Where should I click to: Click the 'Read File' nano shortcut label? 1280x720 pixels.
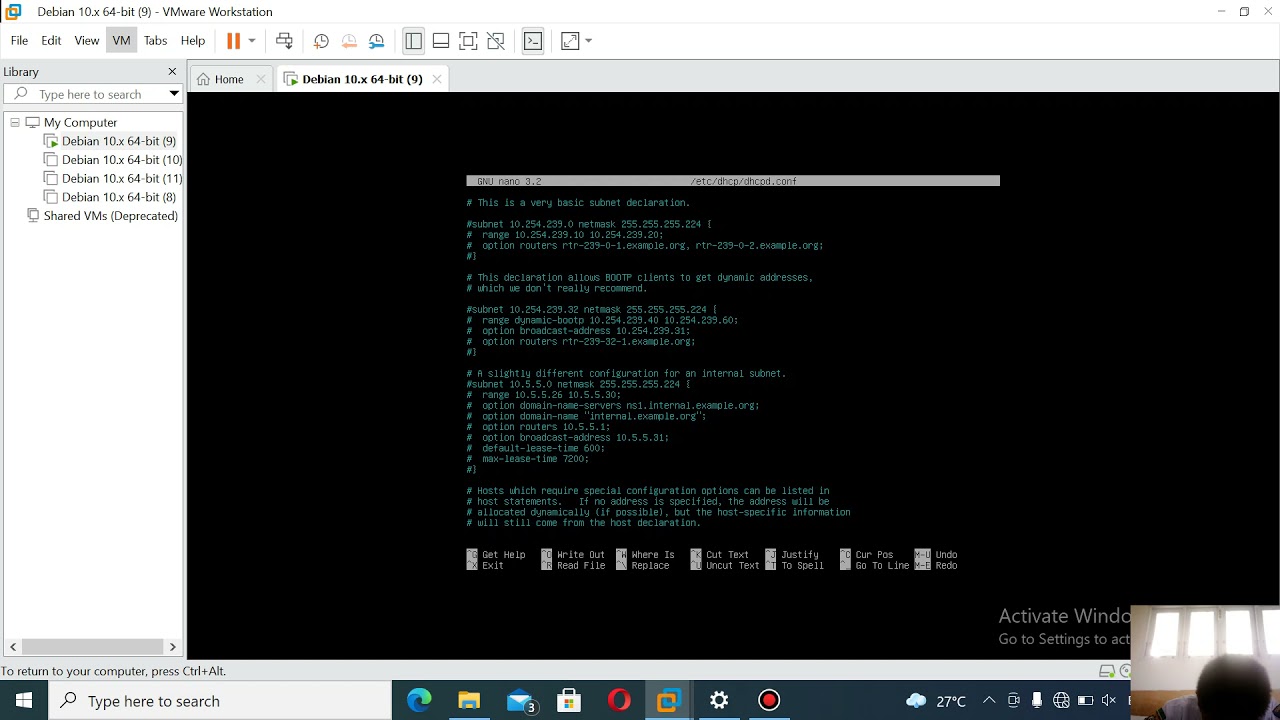pos(581,566)
